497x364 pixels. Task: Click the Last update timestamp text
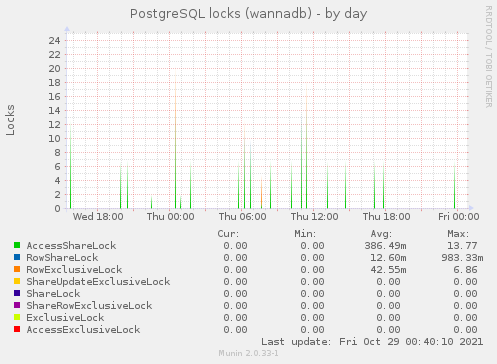pyautogui.click(x=372, y=342)
